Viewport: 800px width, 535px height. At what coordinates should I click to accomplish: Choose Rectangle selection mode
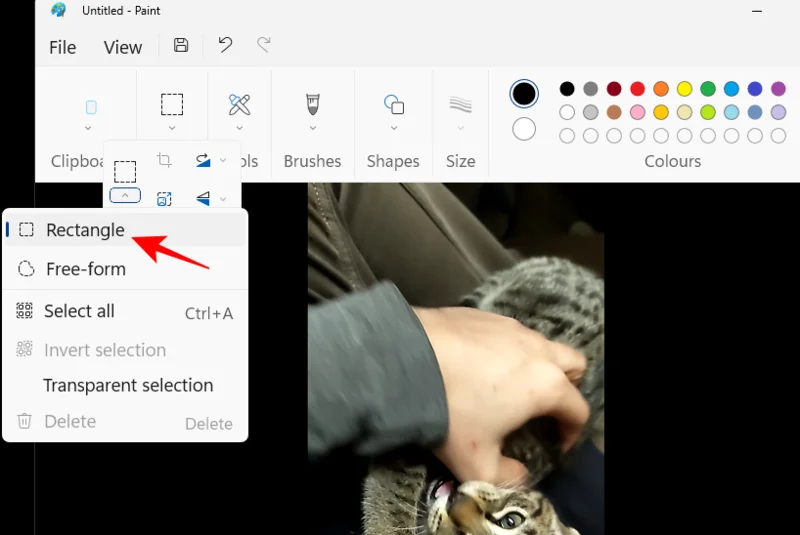tap(126, 230)
